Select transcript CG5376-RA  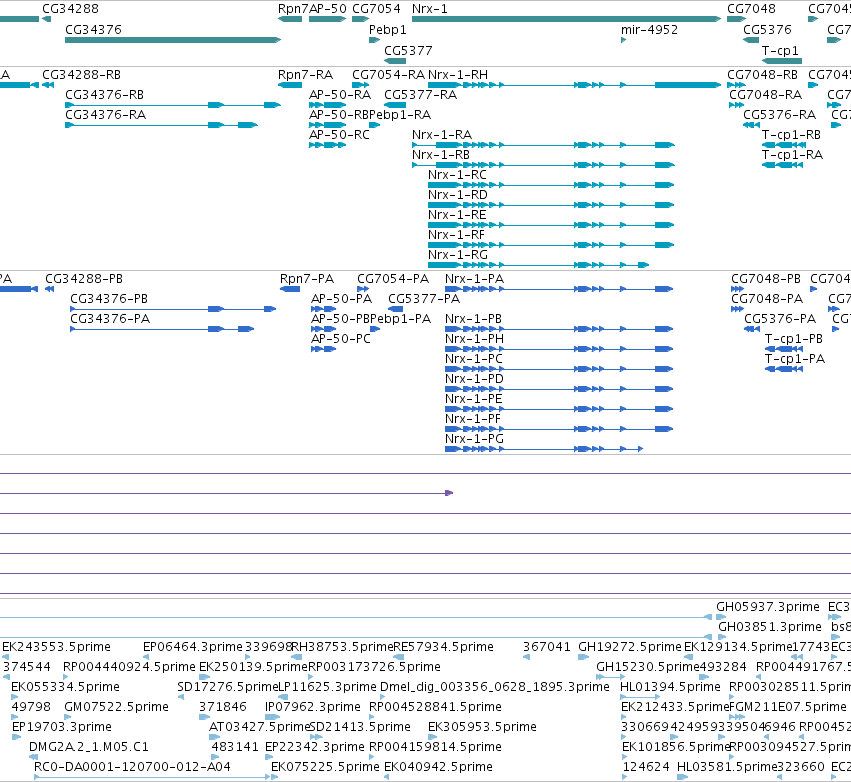coord(779,115)
